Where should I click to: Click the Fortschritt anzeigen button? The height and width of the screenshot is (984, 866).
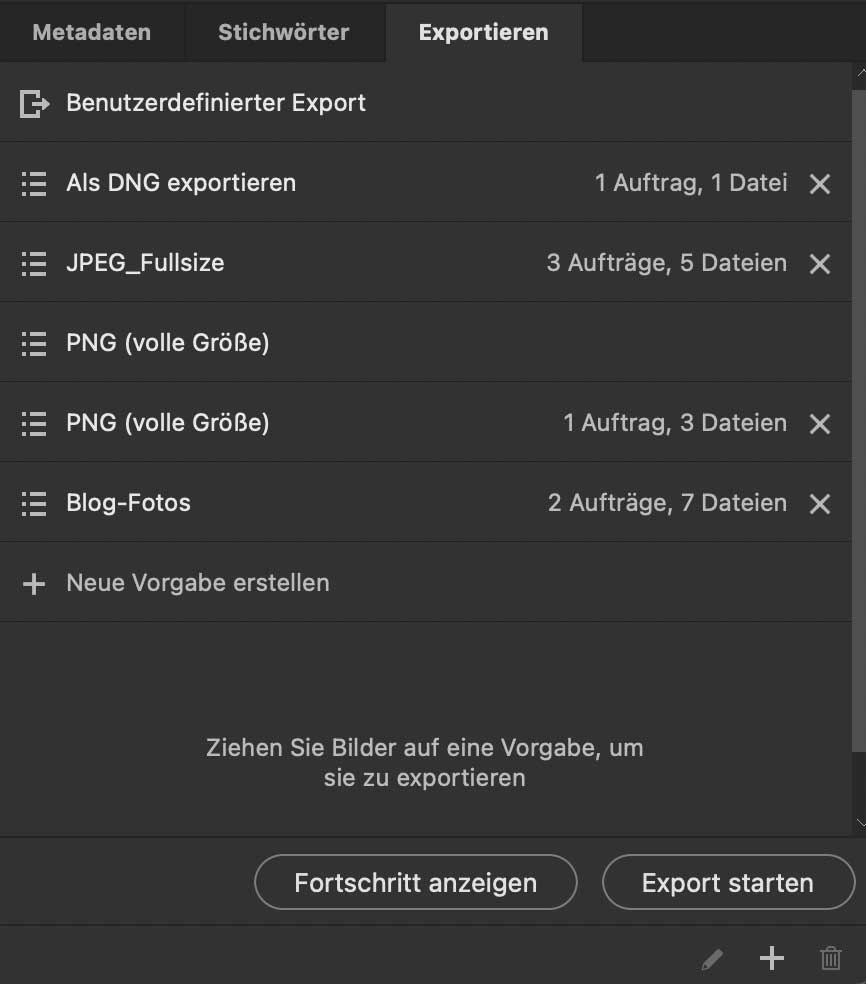[416, 883]
